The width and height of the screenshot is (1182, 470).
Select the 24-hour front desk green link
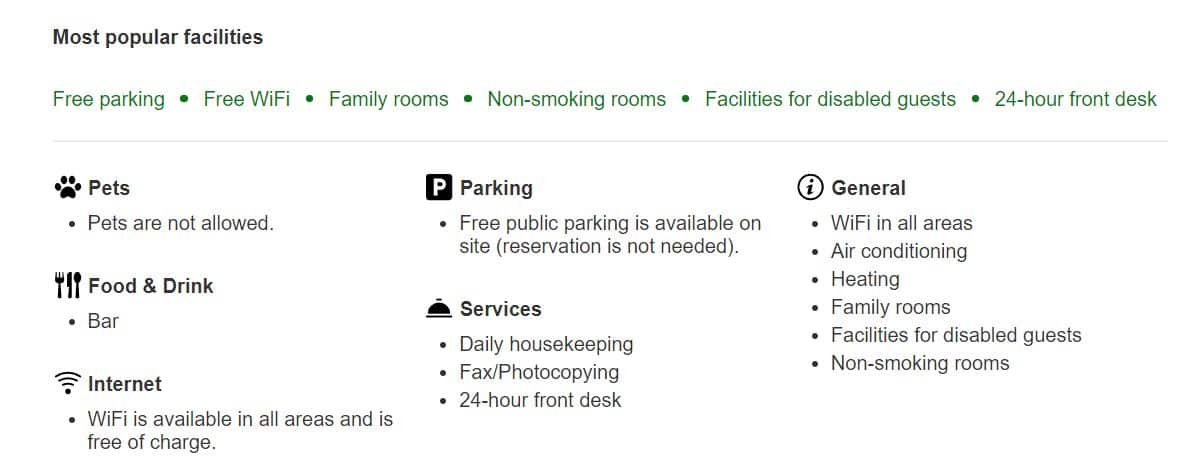1075,100
